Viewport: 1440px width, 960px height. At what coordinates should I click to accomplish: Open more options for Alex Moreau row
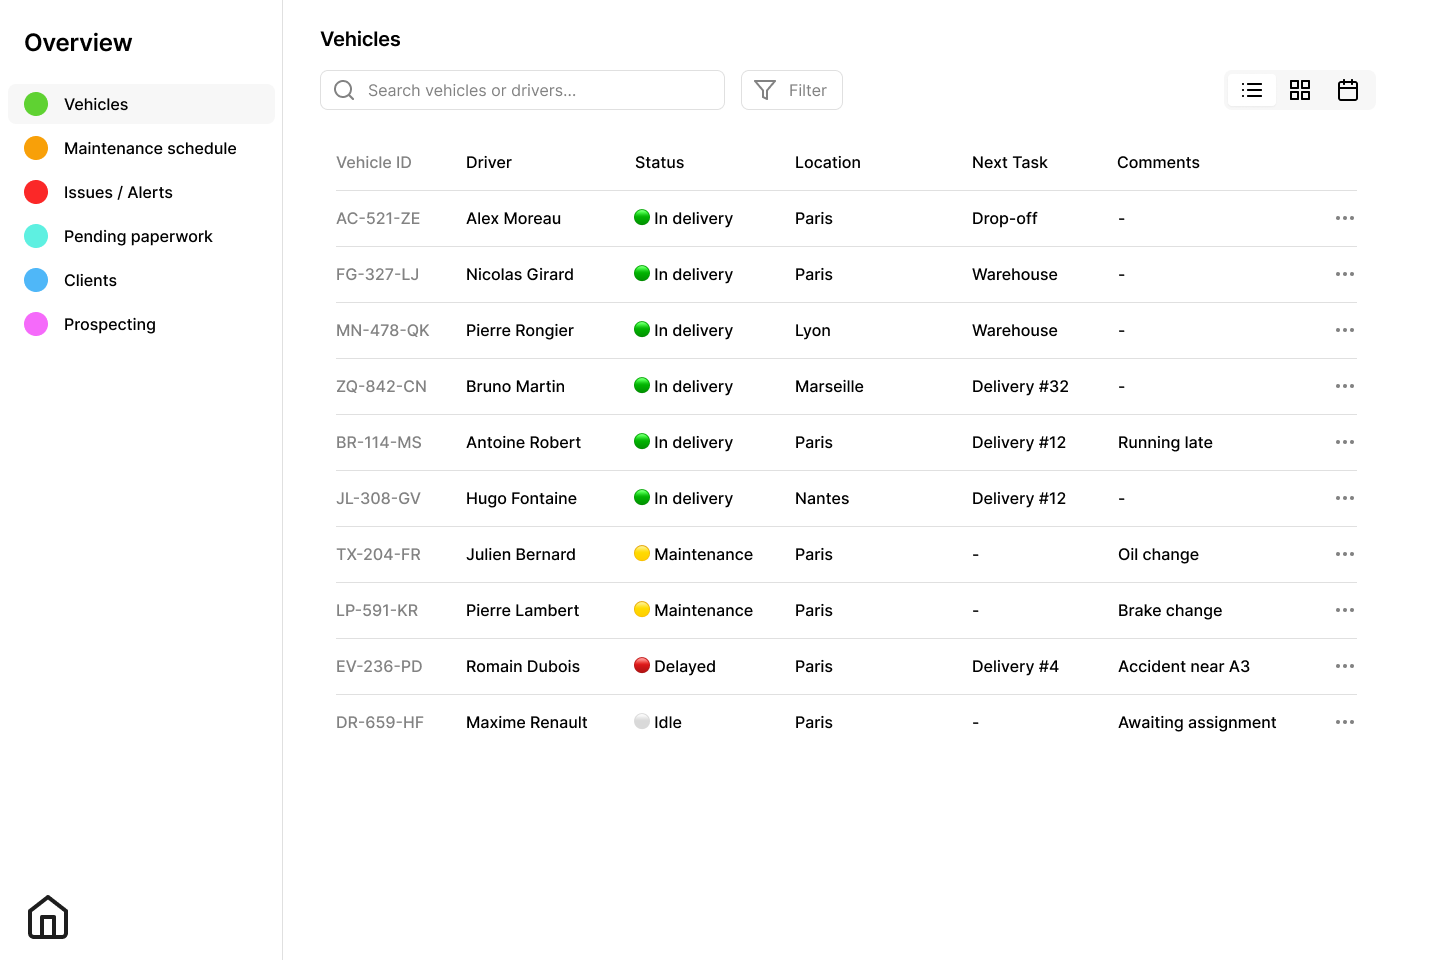[1345, 218]
